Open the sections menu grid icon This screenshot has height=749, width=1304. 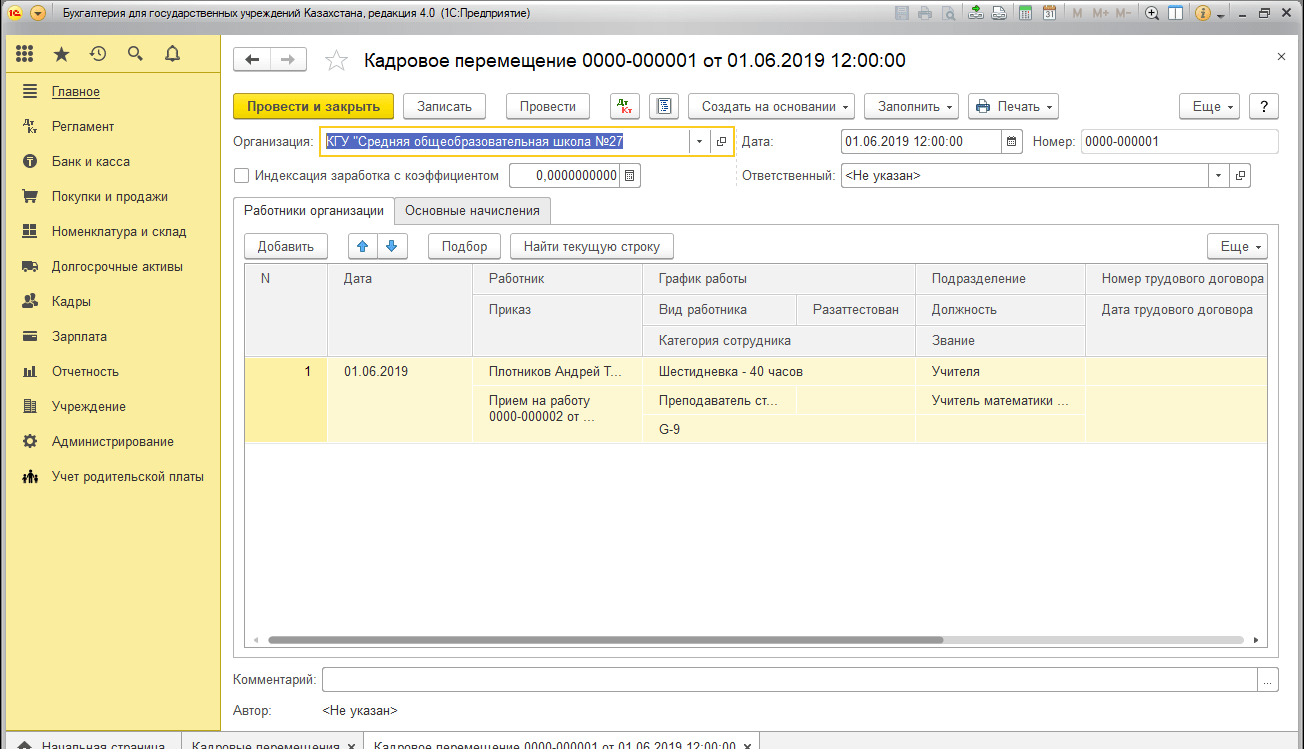25,54
